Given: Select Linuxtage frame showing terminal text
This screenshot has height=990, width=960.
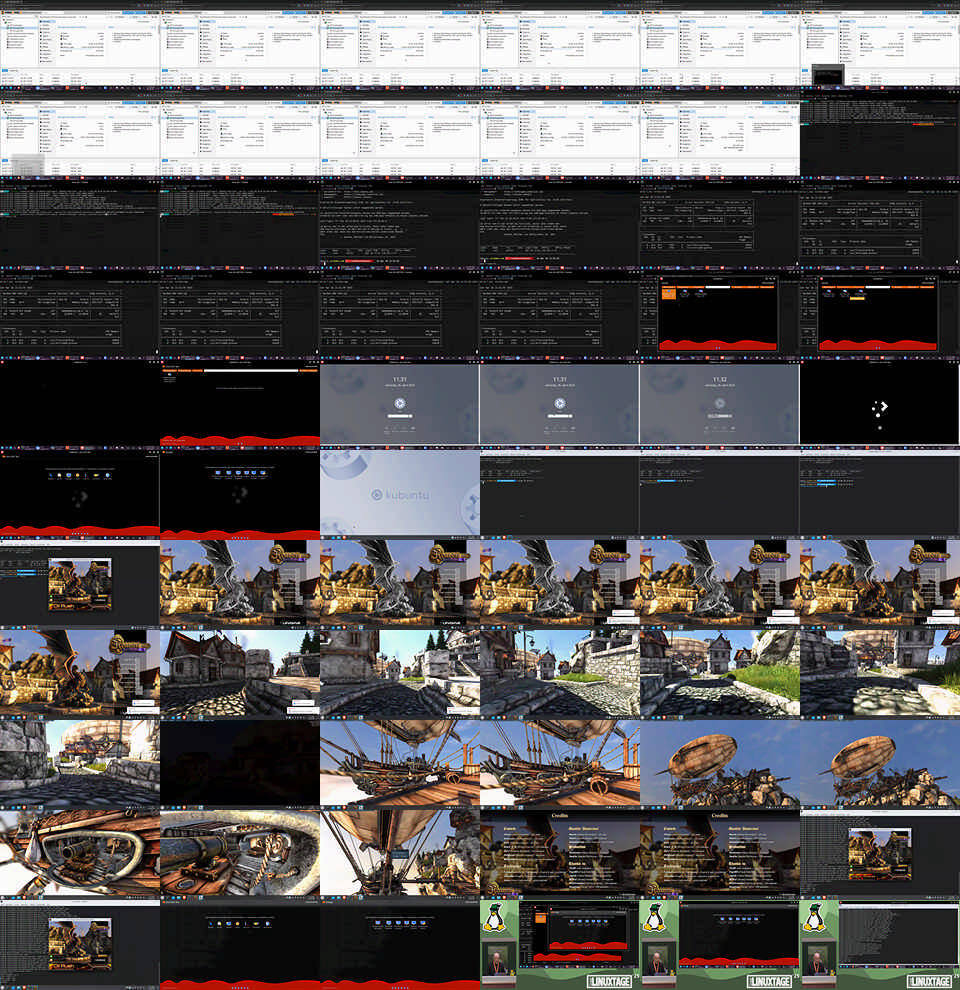Looking at the screenshot, I should click(880, 945).
